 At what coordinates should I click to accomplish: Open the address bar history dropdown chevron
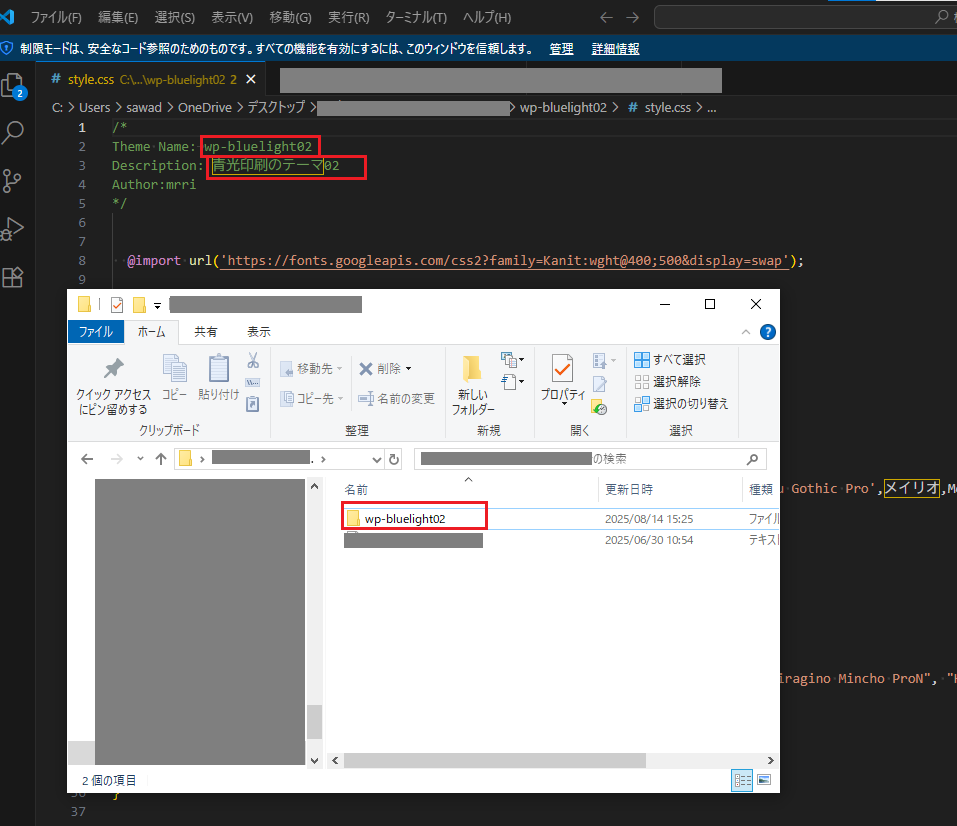pyautogui.click(x=376, y=459)
